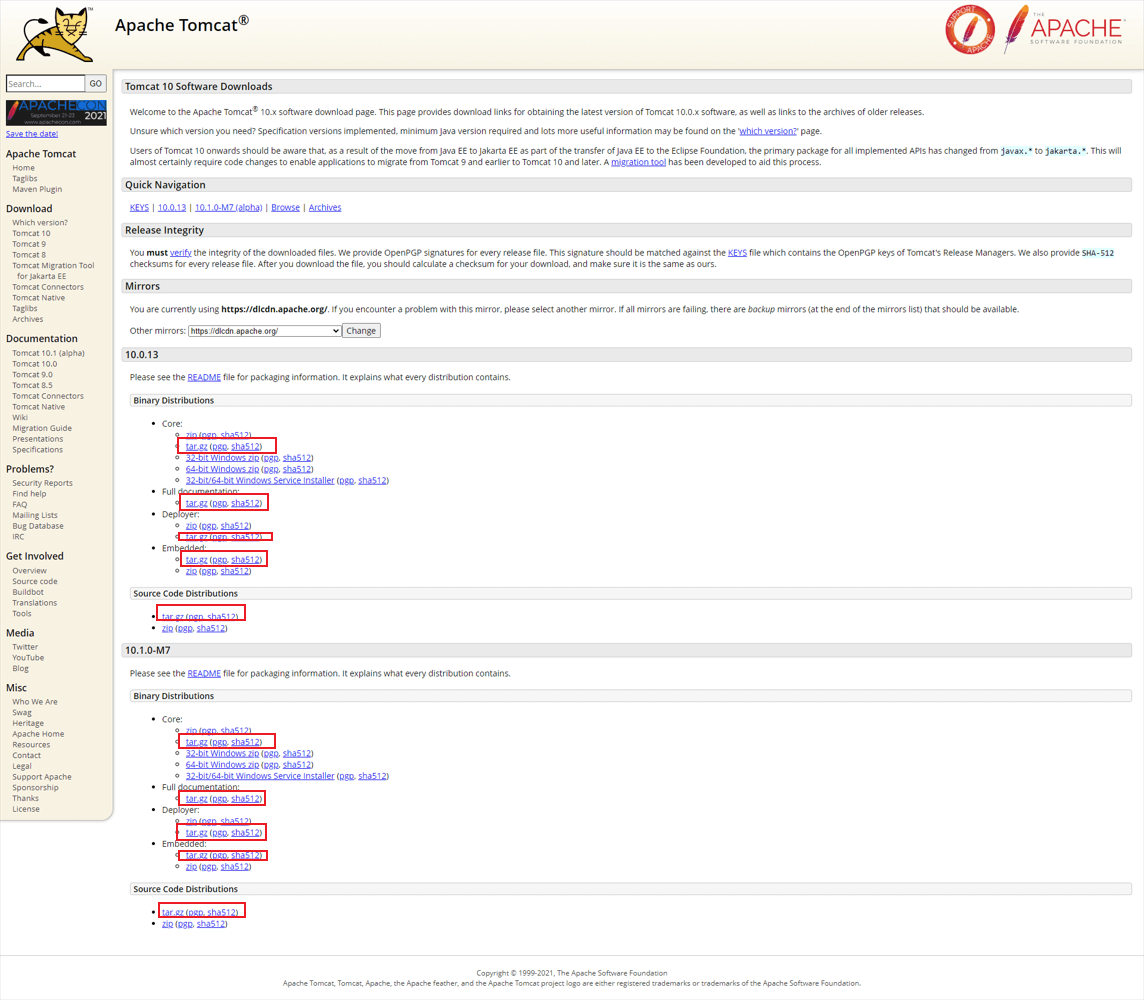Jump to 10.1.0-M7 (alpha) quick link
The height and width of the screenshot is (1000, 1144).
(228, 207)
